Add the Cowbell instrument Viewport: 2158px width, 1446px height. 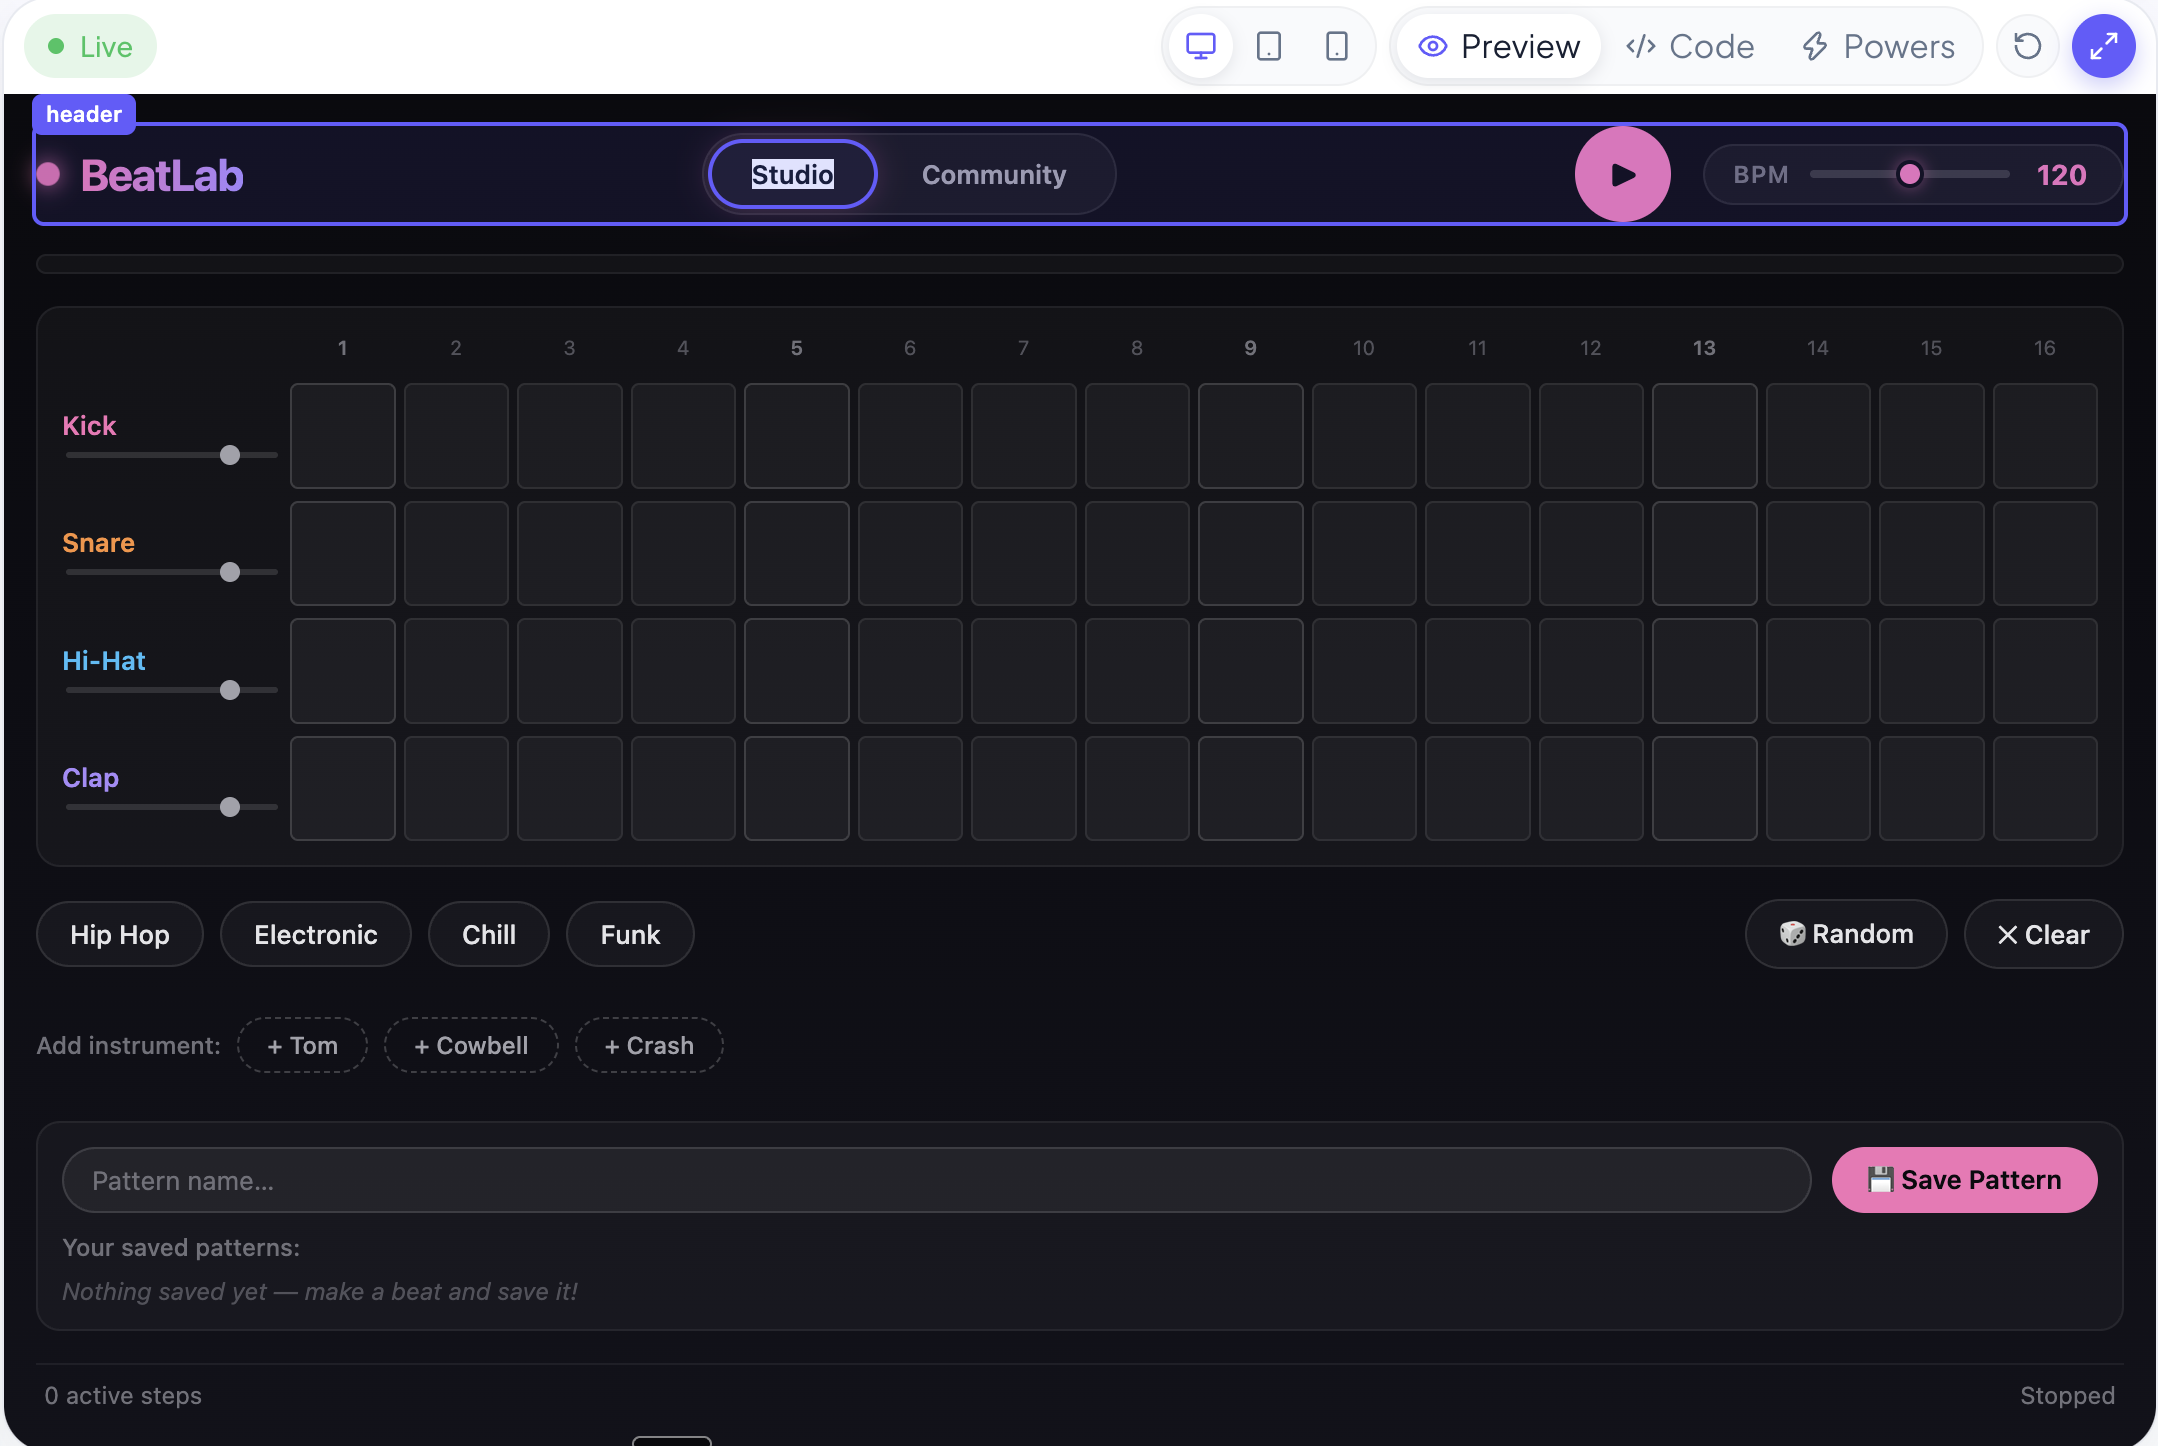[x=471, y=1045]
